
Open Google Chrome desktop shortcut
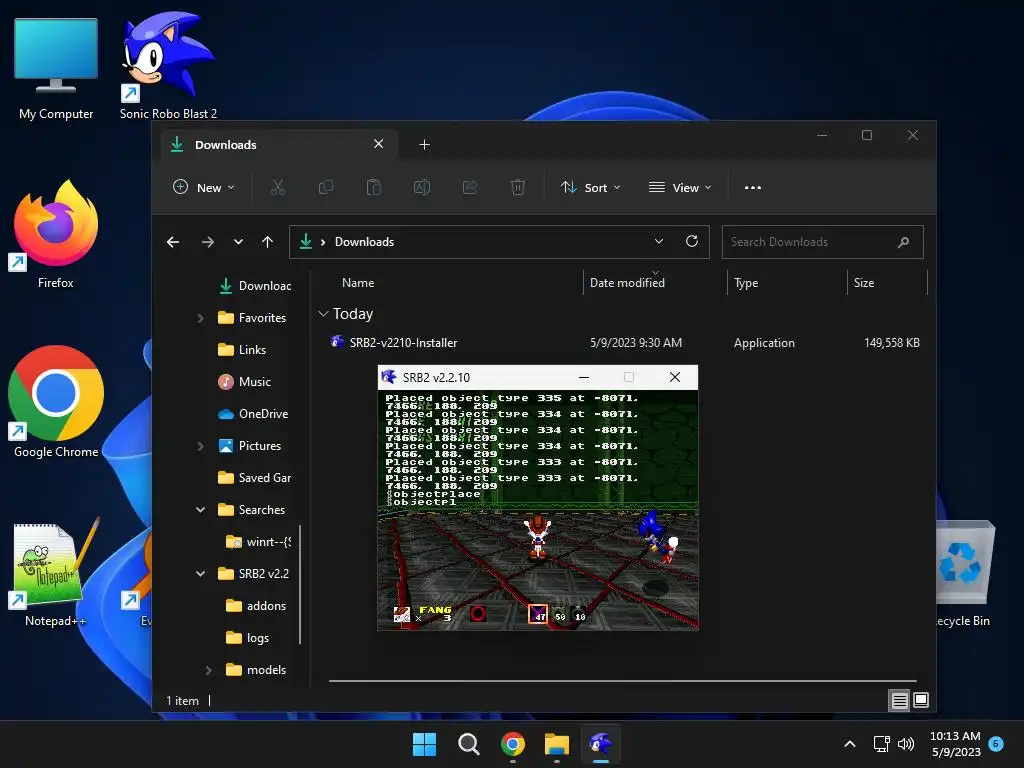[x=56, y=402]
